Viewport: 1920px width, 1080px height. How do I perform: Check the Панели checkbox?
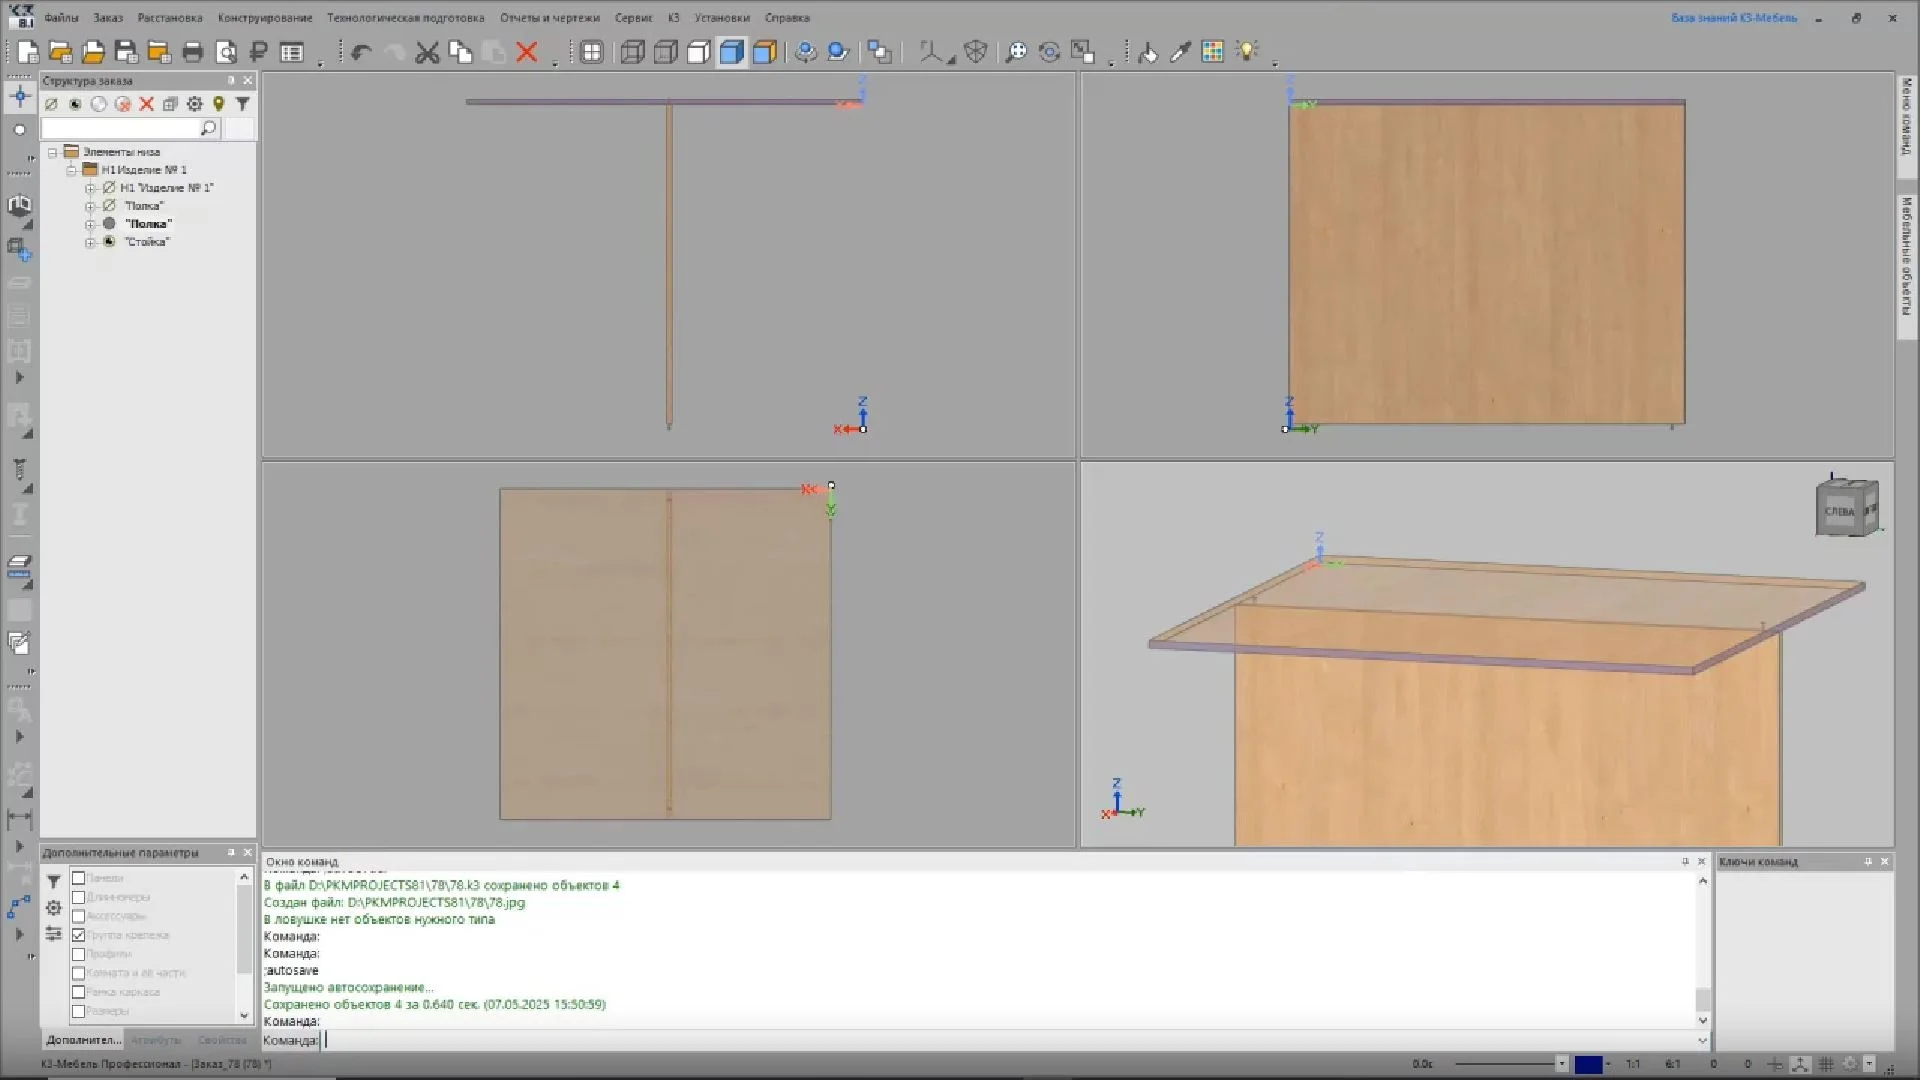[78, 878]
